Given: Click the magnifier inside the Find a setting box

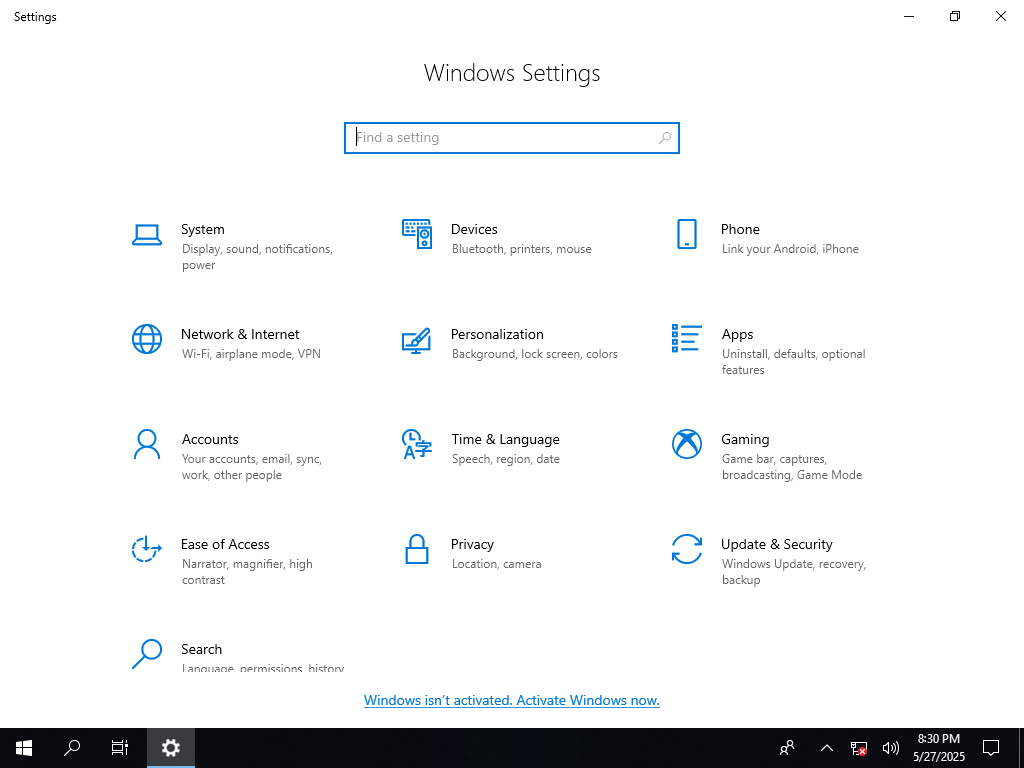Looking at the screenshot, I should [665, 138].
